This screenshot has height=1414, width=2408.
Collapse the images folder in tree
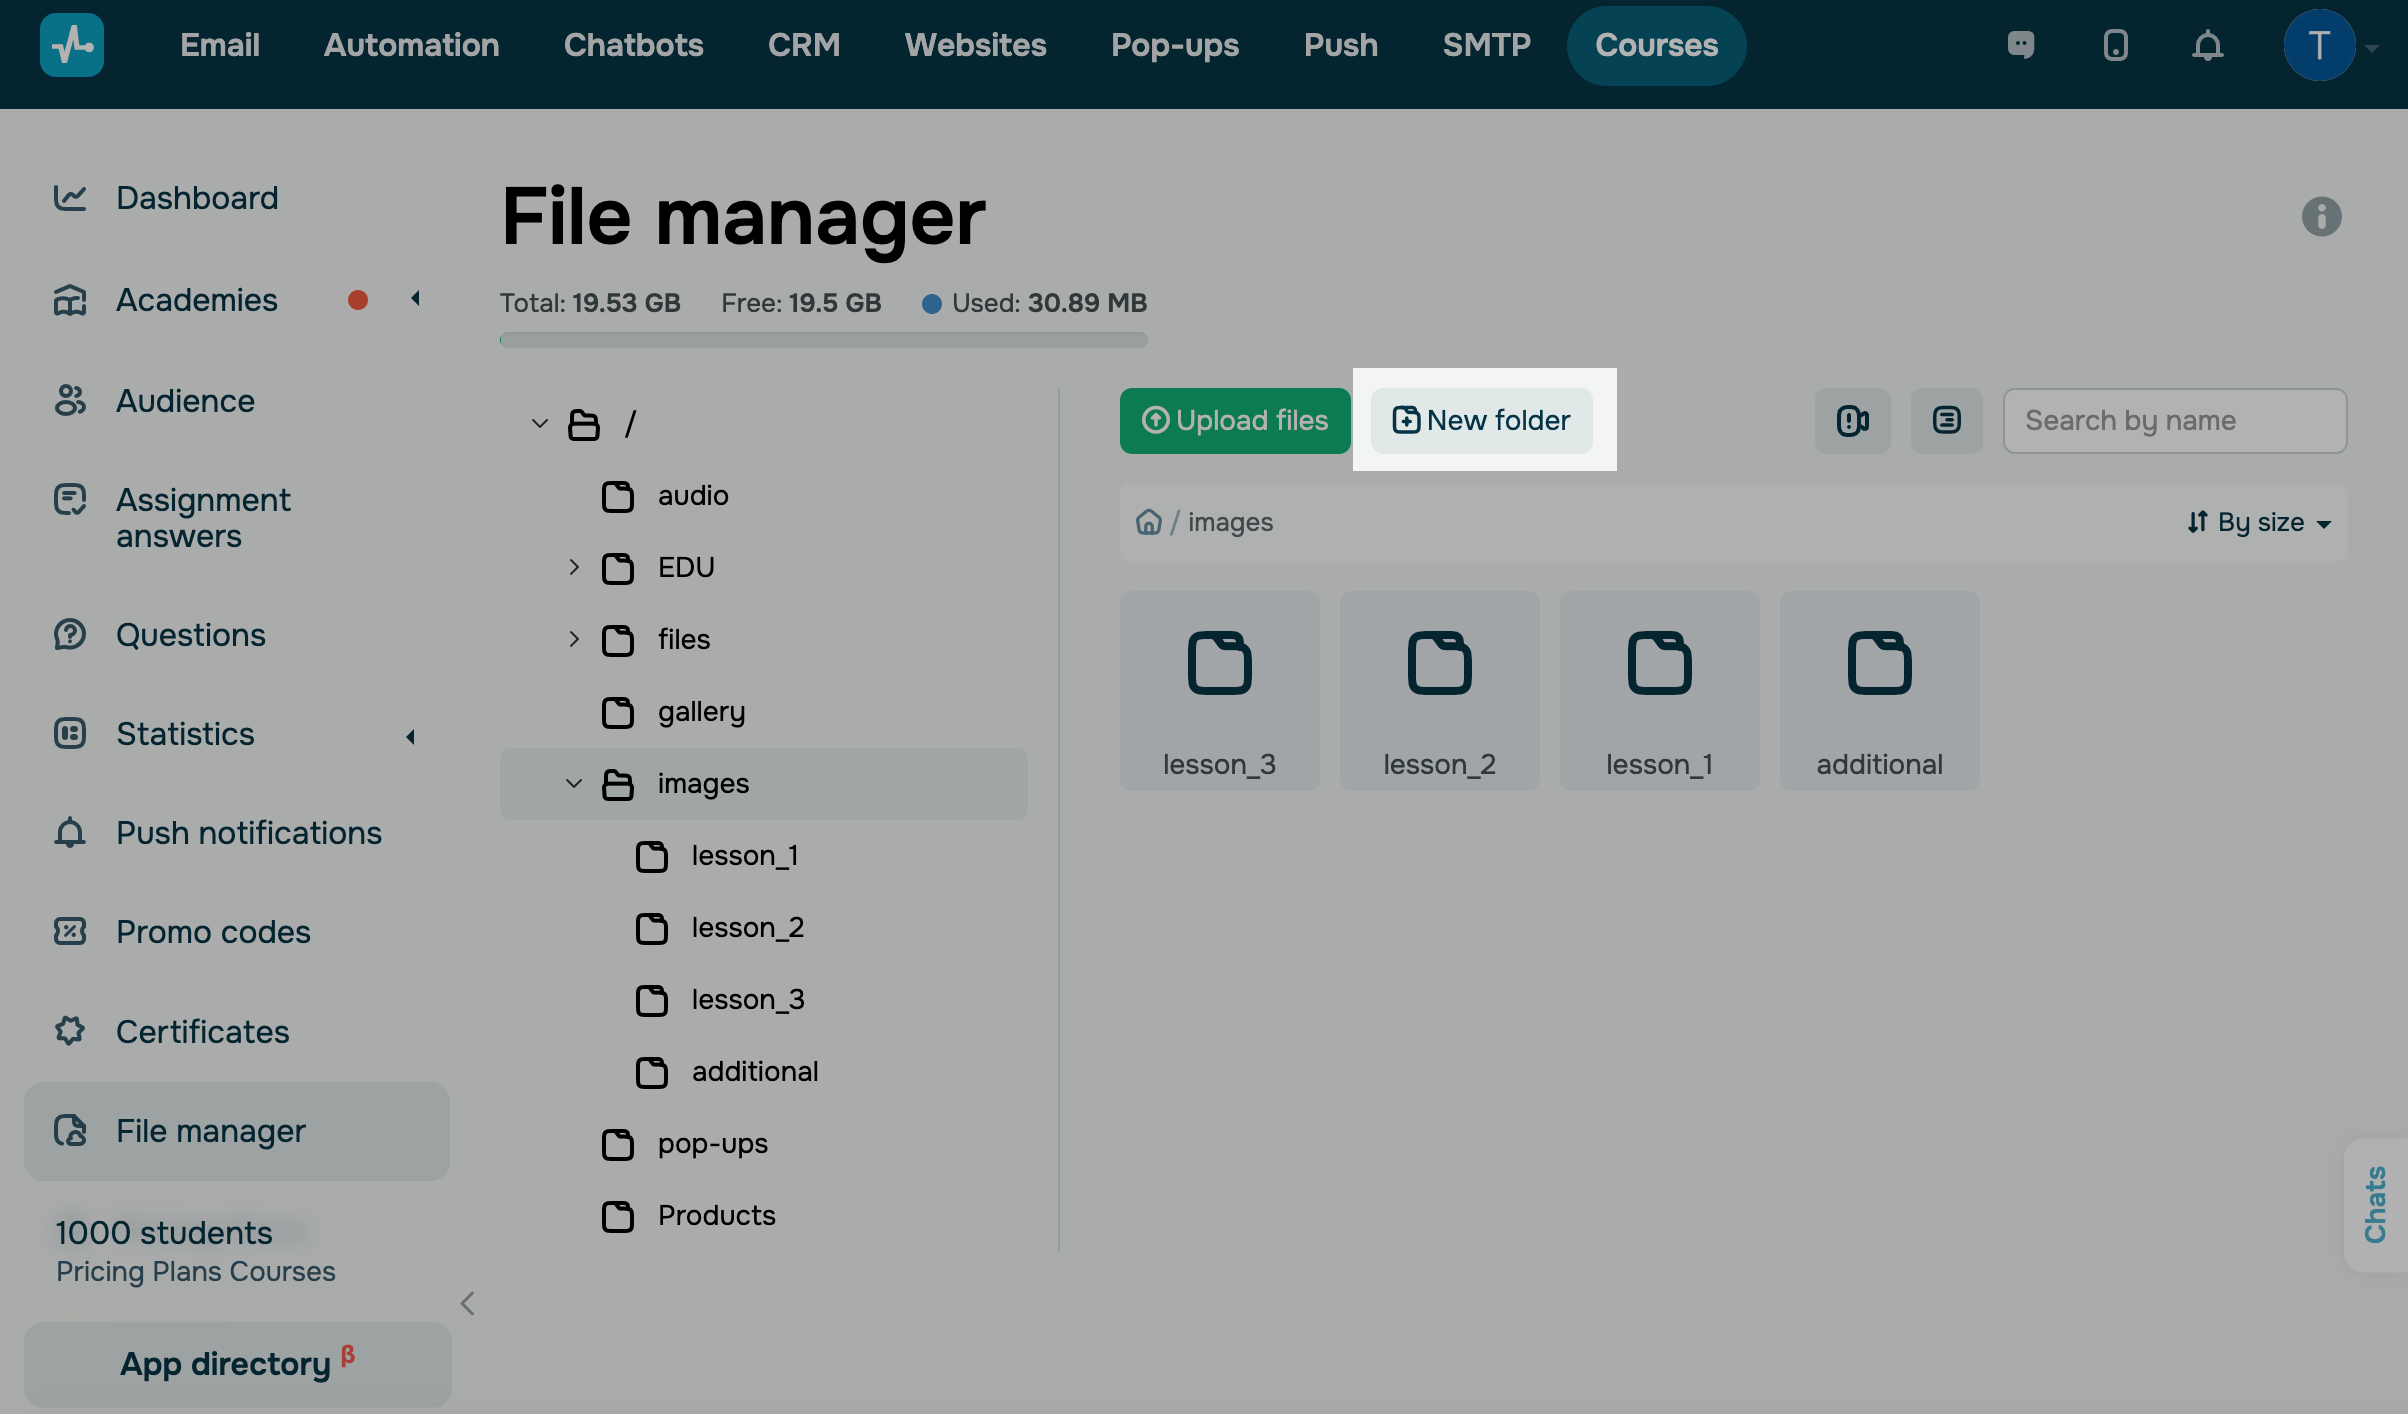pyautogui.click(x=574, y=783)
